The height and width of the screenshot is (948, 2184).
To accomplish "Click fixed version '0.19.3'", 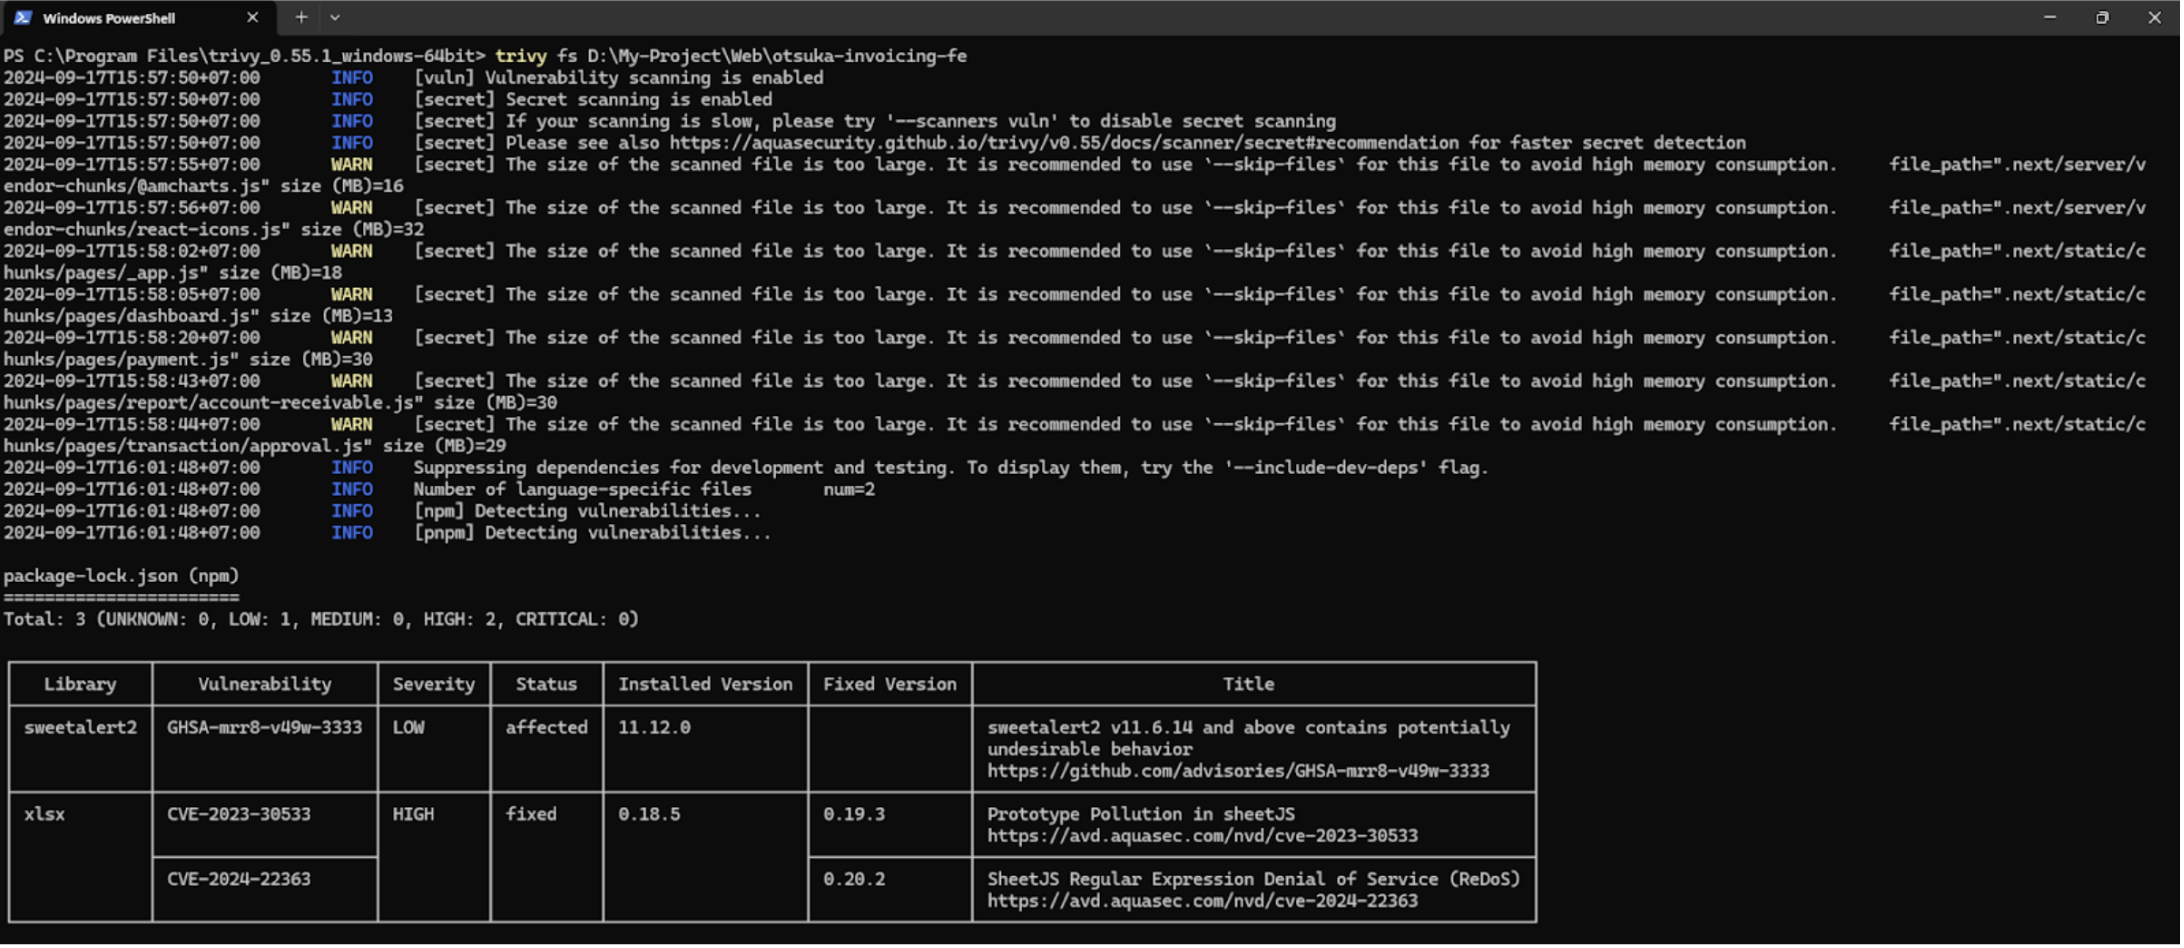I will (x=854, y=815).
